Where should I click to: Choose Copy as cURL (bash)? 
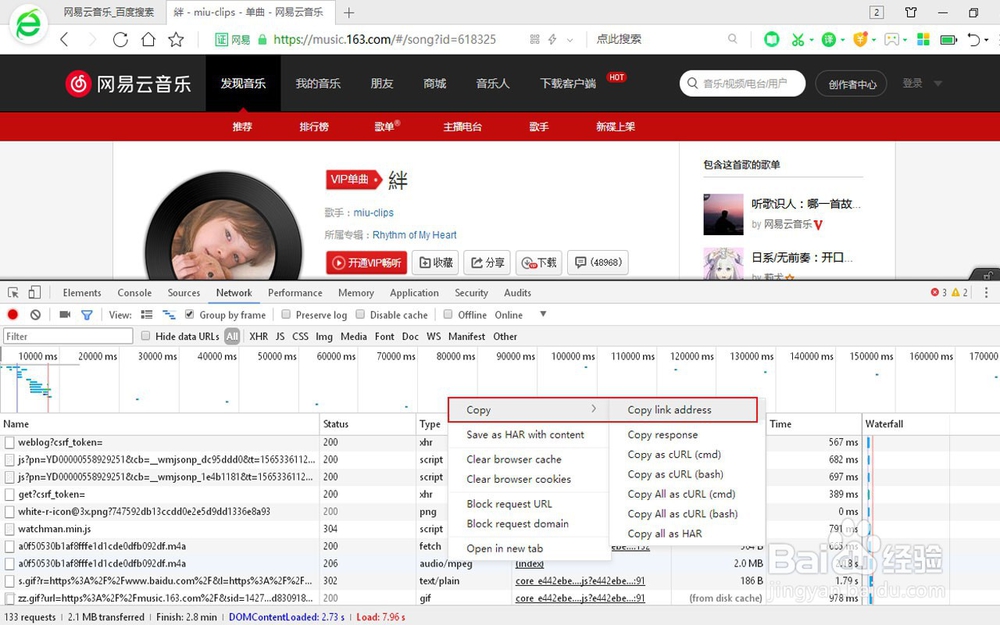pos(675,474)
